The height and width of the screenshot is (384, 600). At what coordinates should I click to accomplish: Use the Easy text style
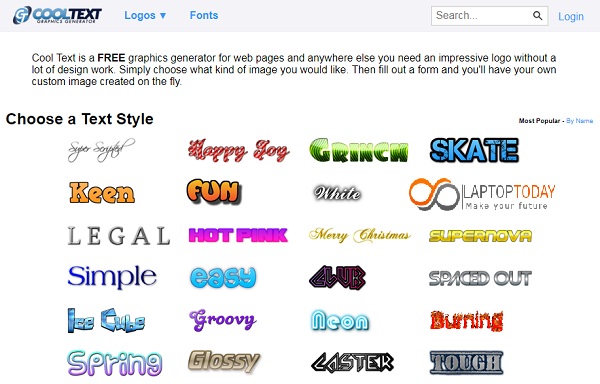point(223,277)
